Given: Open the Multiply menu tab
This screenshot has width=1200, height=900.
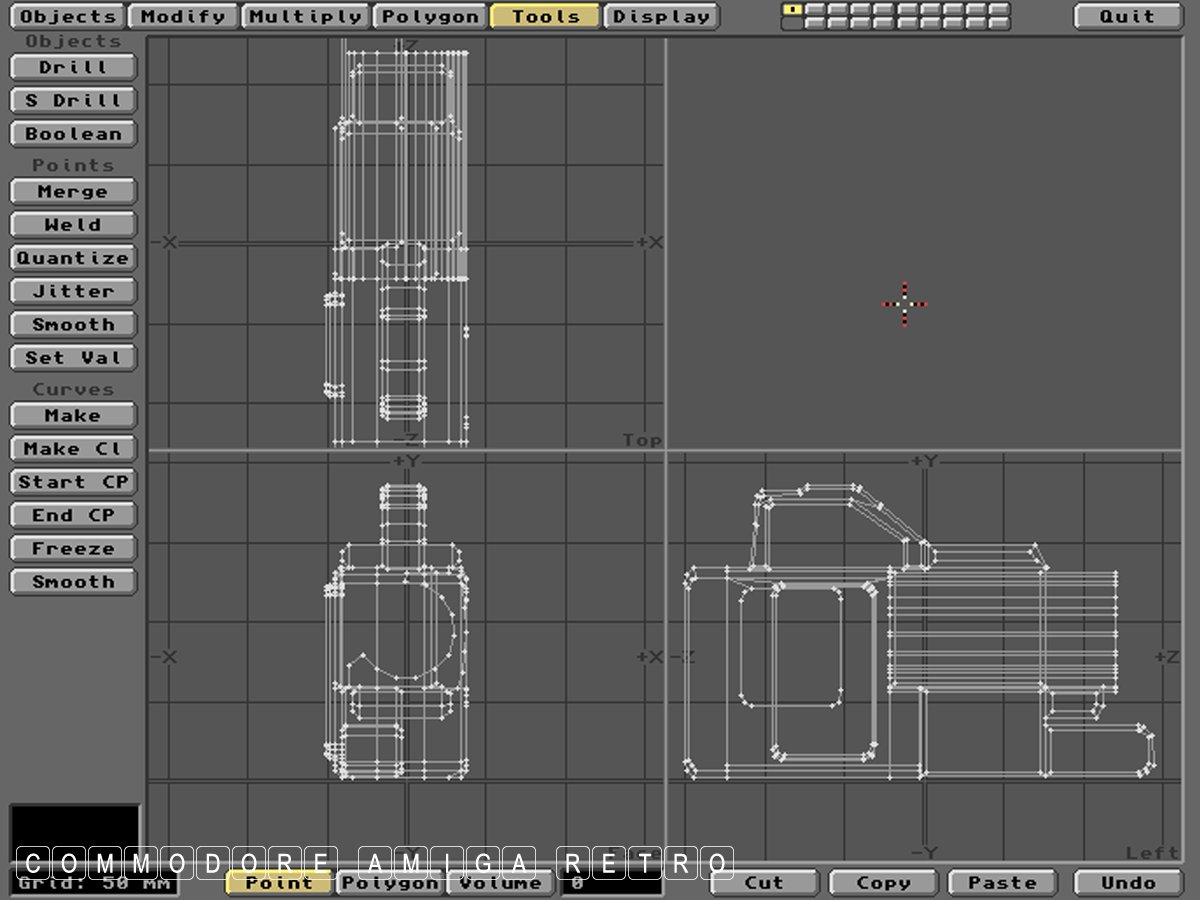Looking at the screenshot, I should 305,16.
